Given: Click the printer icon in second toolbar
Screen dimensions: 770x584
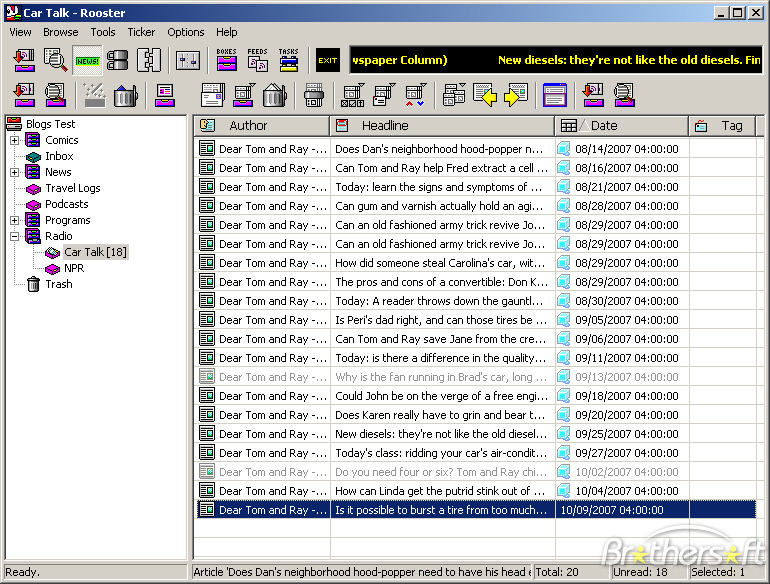Looking at the screenshot, I should [314, 95].
